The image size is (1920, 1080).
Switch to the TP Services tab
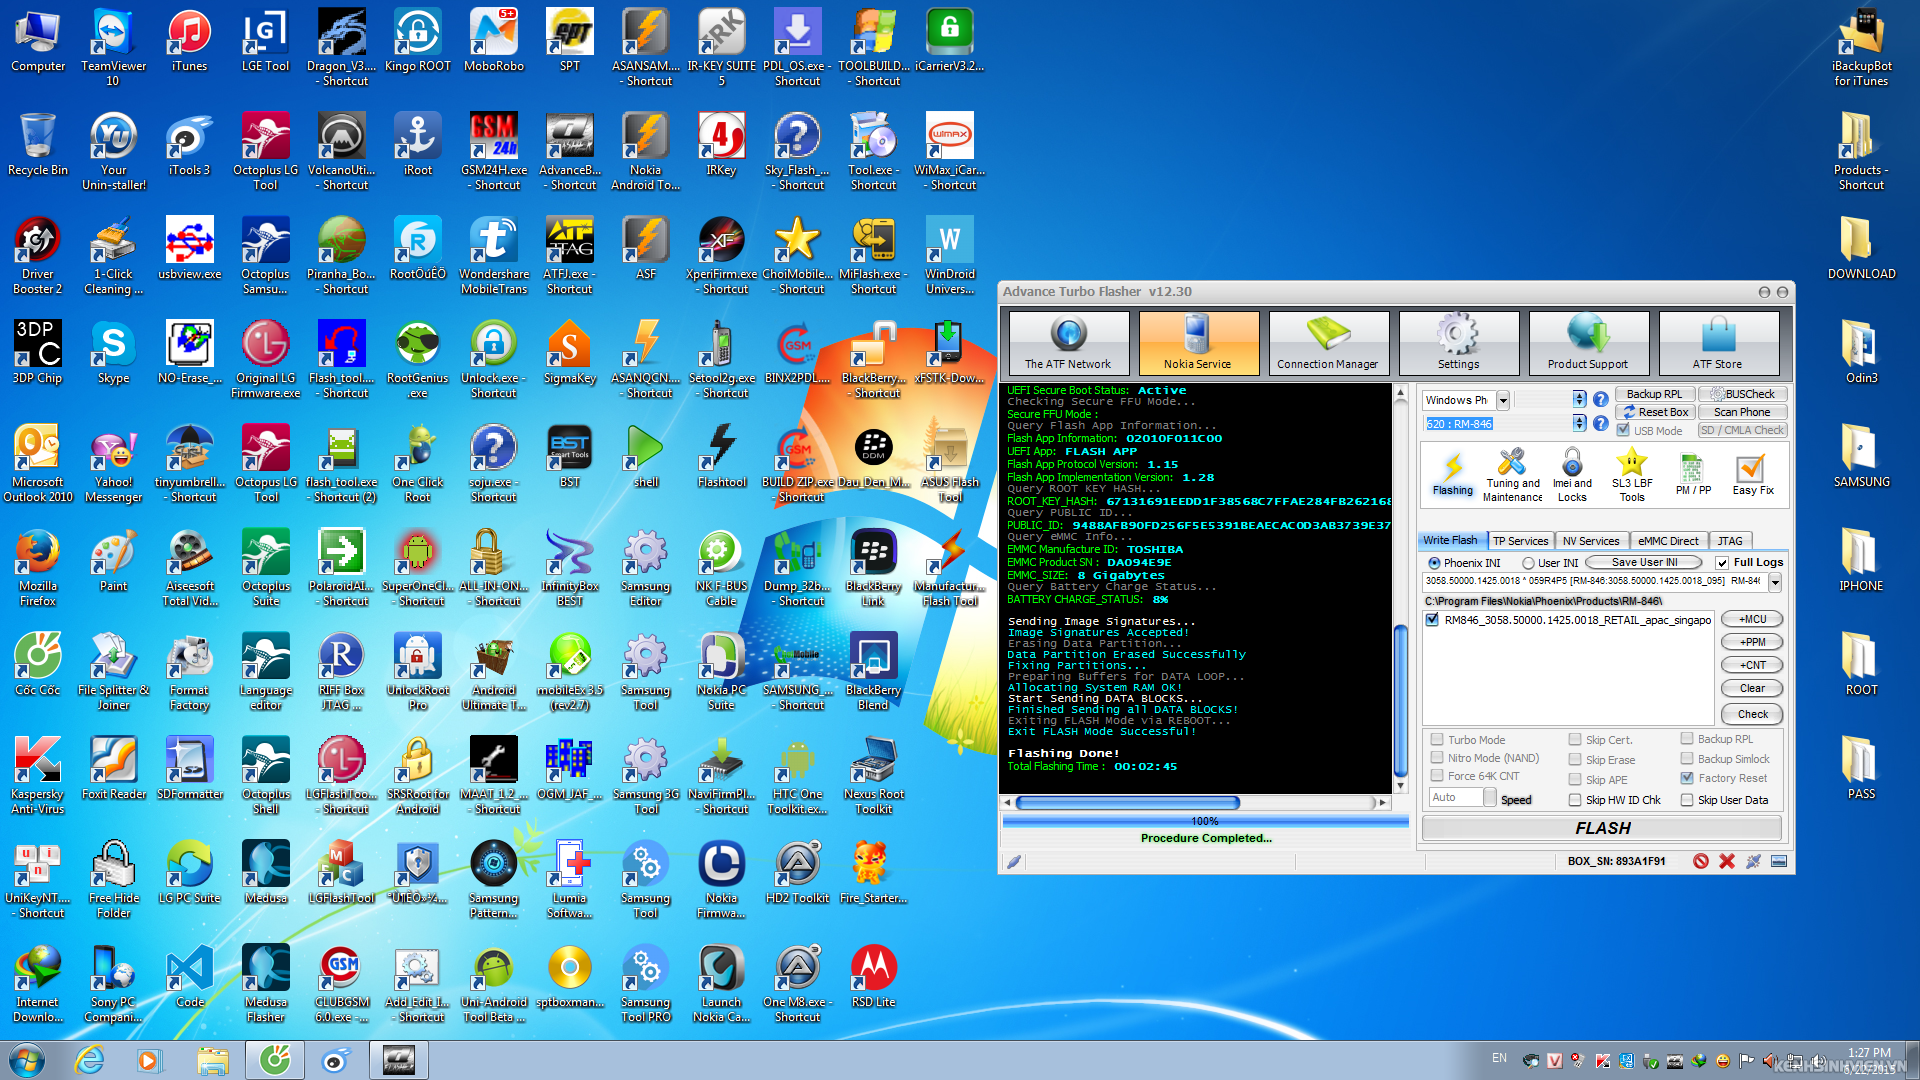[x=1520, y=541]
